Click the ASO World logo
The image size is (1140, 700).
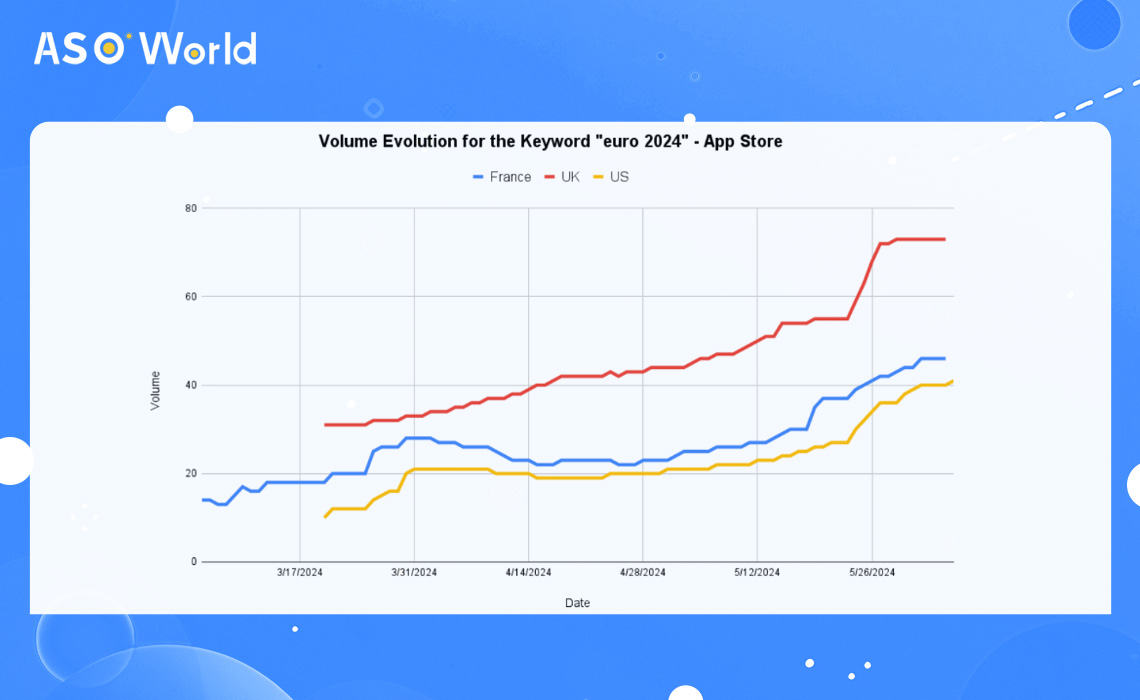tap(145, 48)
